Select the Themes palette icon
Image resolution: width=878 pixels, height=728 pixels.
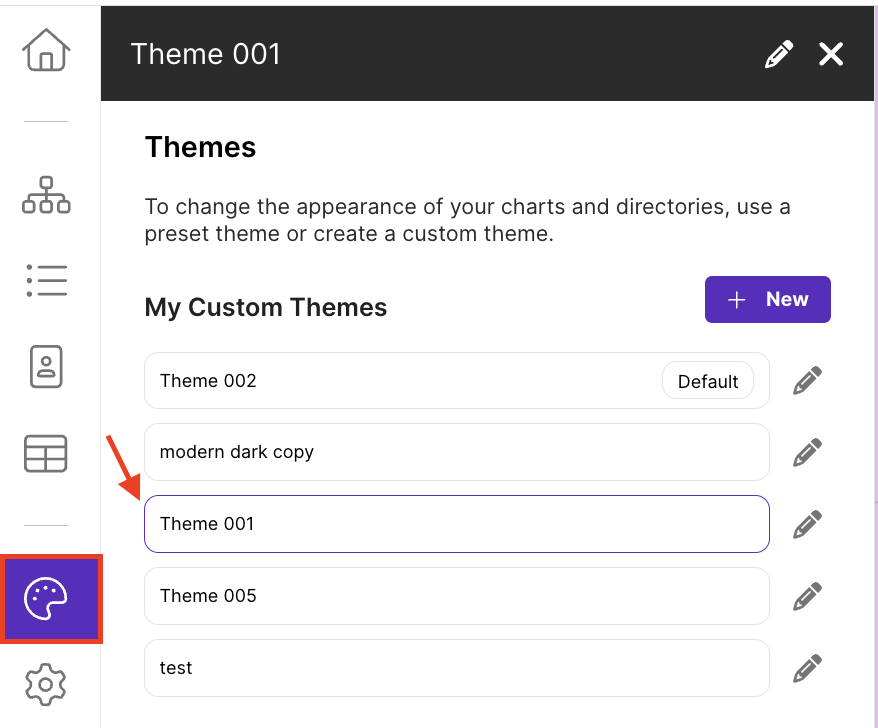click(51, 599)
